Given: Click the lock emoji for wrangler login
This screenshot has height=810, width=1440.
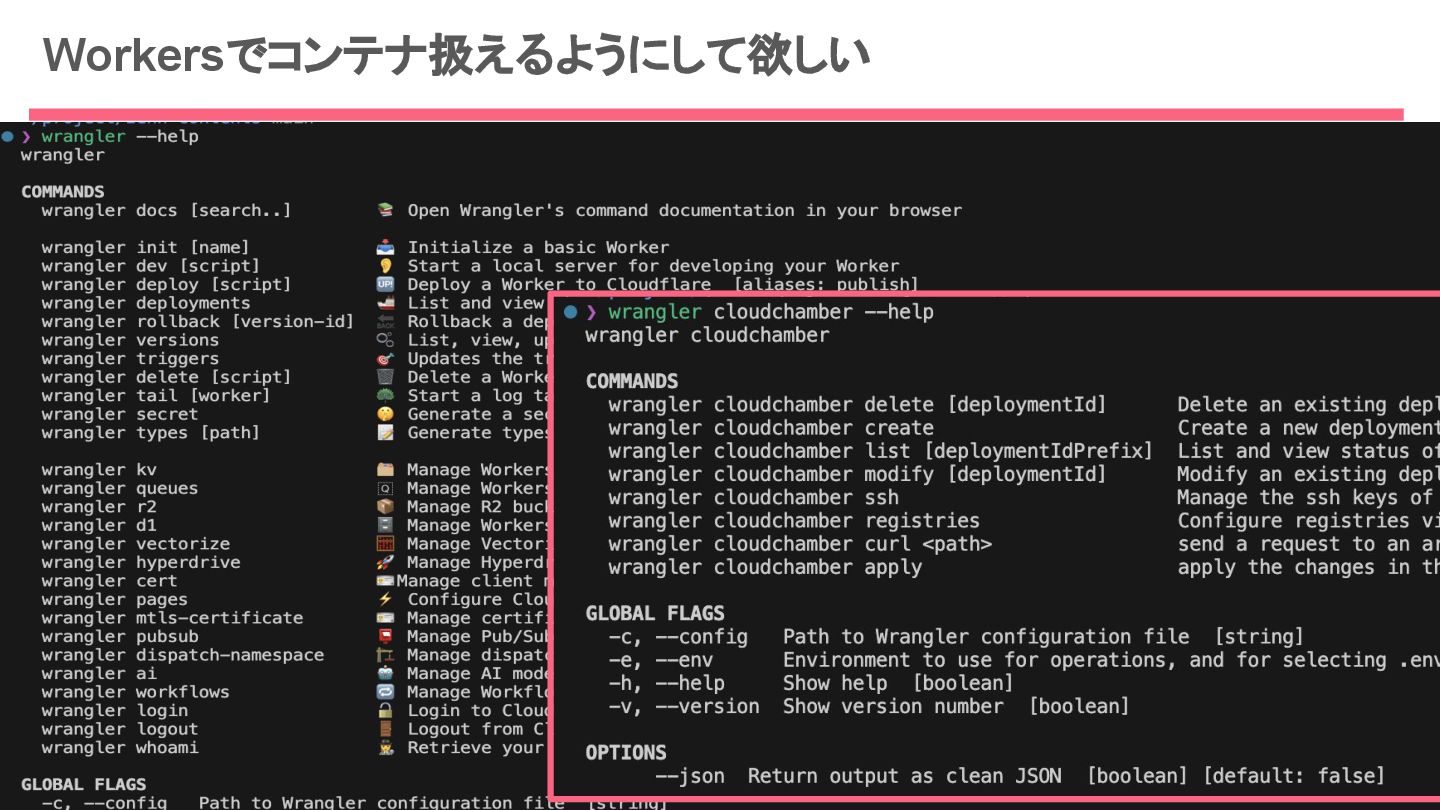Looking at the screenshot, I should point(385,711).
